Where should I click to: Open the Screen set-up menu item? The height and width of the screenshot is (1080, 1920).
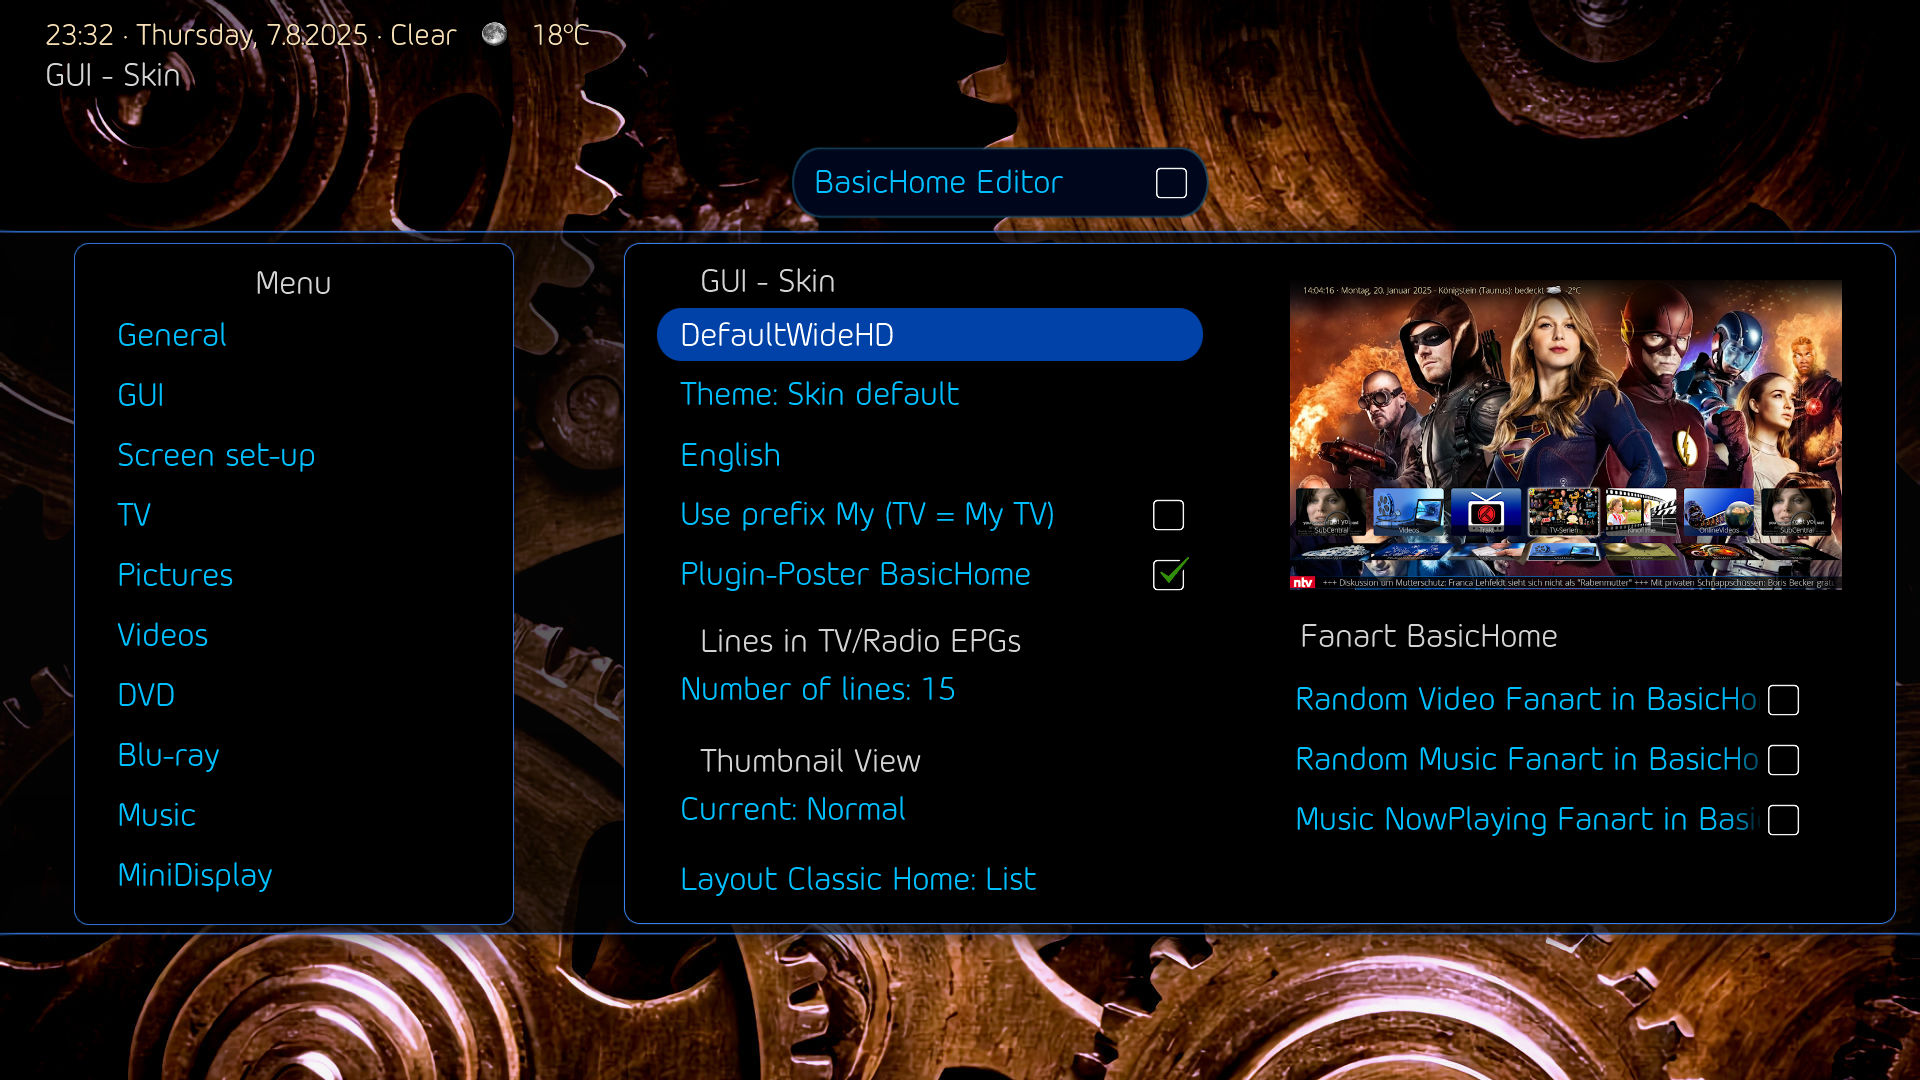[x=216, y=456]
